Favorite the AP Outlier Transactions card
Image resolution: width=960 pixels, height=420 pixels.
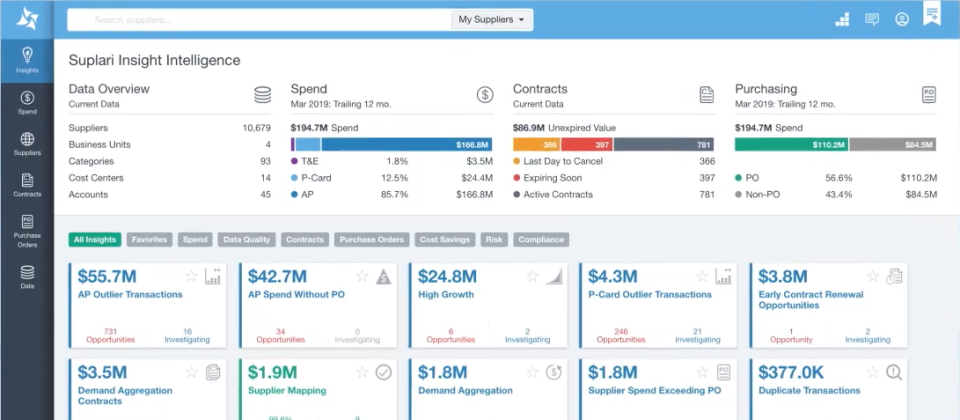[192, 276]
